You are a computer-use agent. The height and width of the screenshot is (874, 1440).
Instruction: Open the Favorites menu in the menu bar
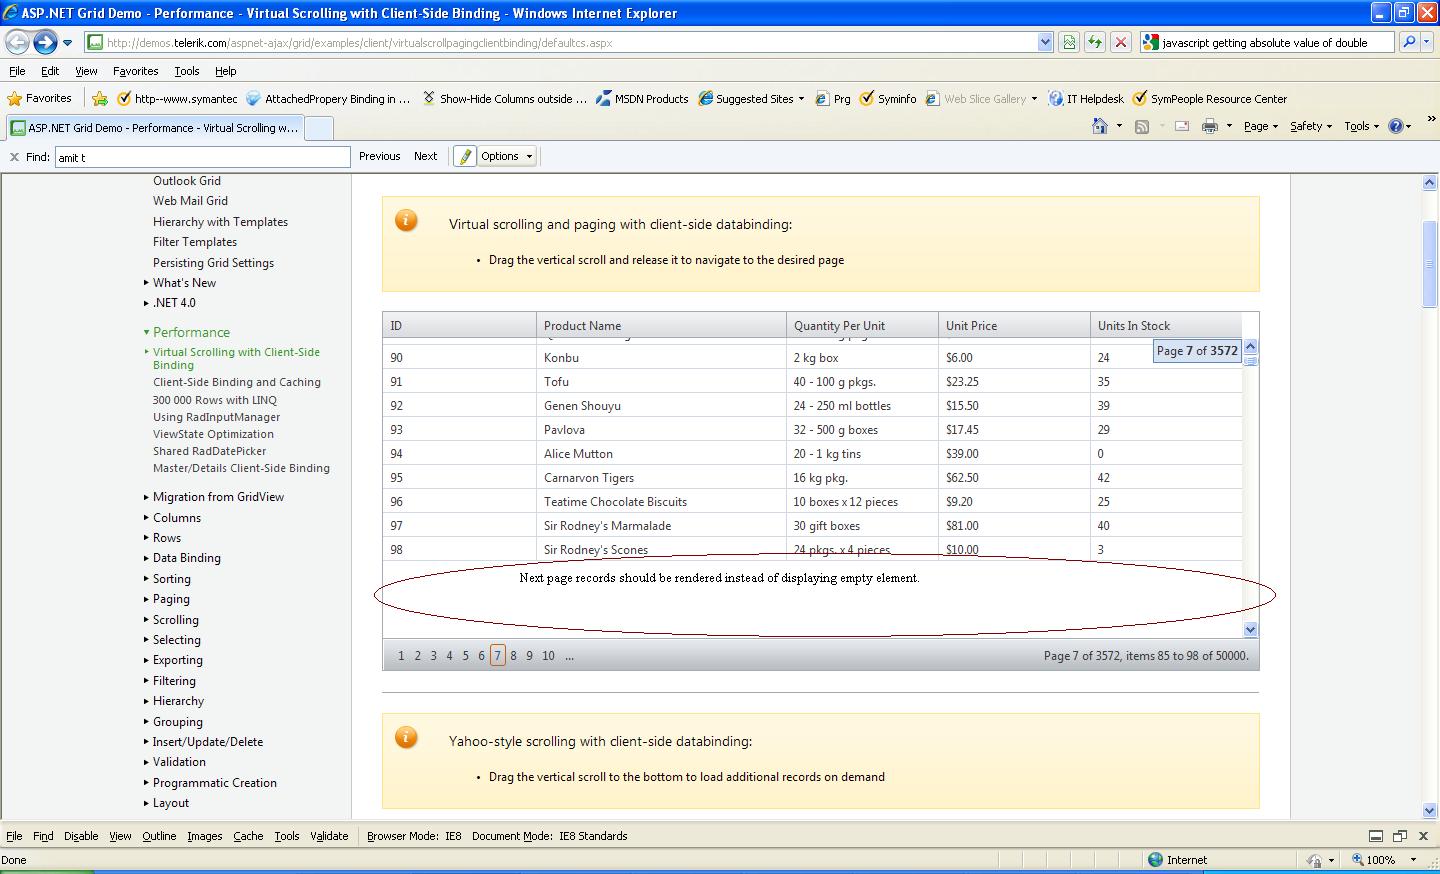tap(135, 71)
